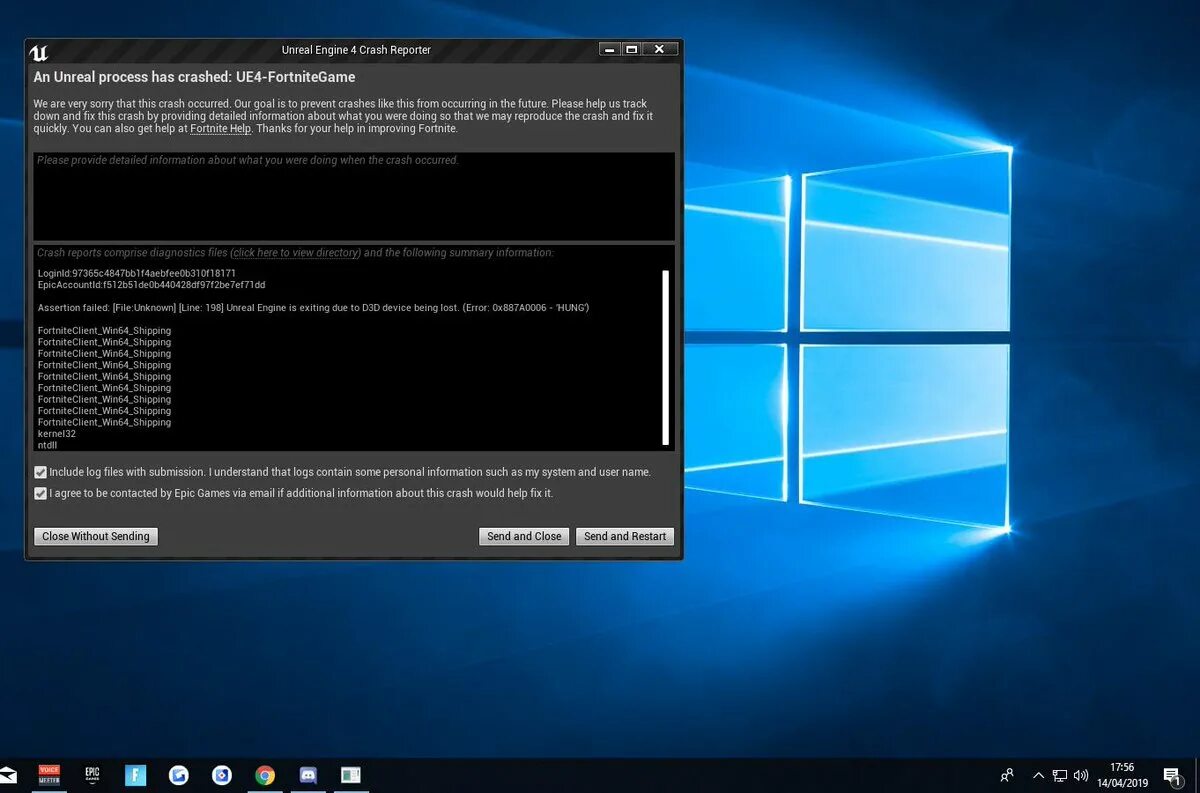The height and width of the screenshot is (793, 1200).
Task: Open the Fortnite taskbar icon
Action: click(x=135, y=775)
